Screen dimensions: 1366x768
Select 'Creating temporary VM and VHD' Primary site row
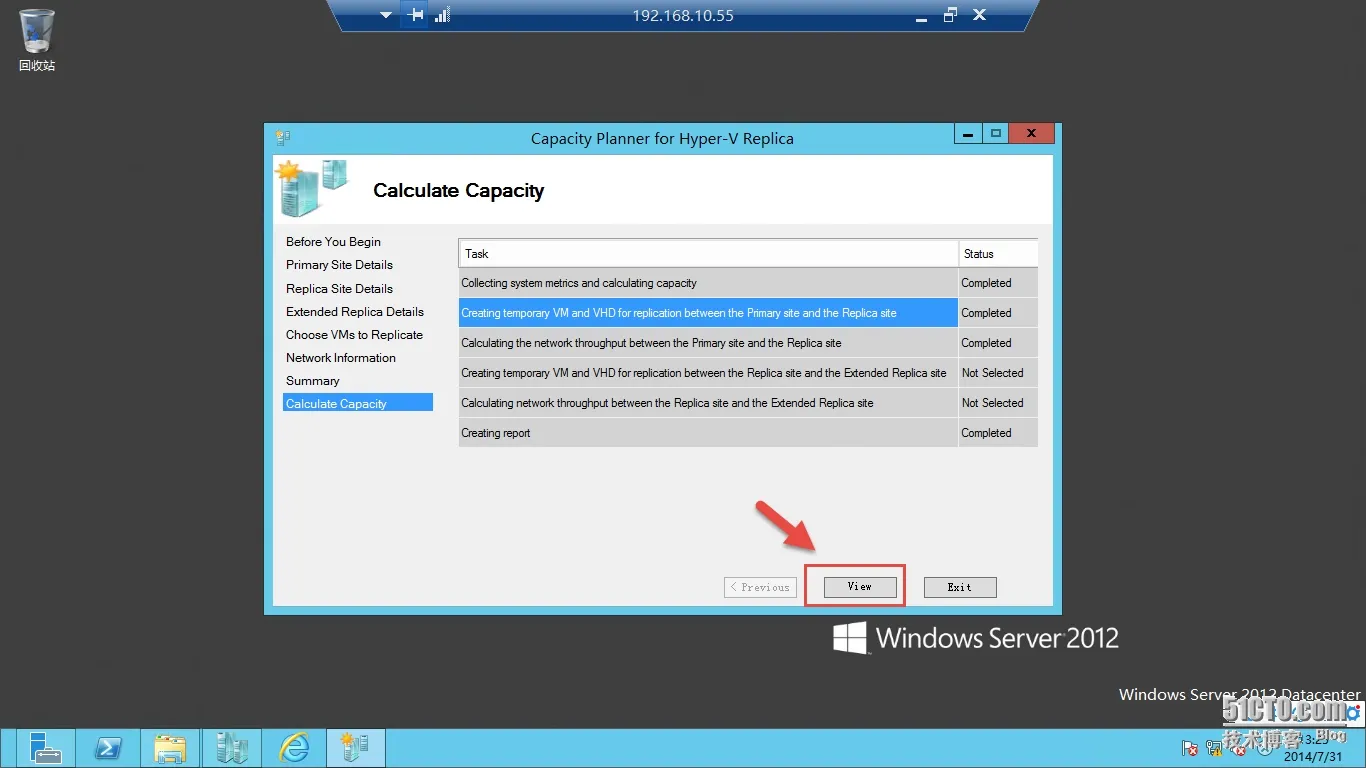point(748,313)
